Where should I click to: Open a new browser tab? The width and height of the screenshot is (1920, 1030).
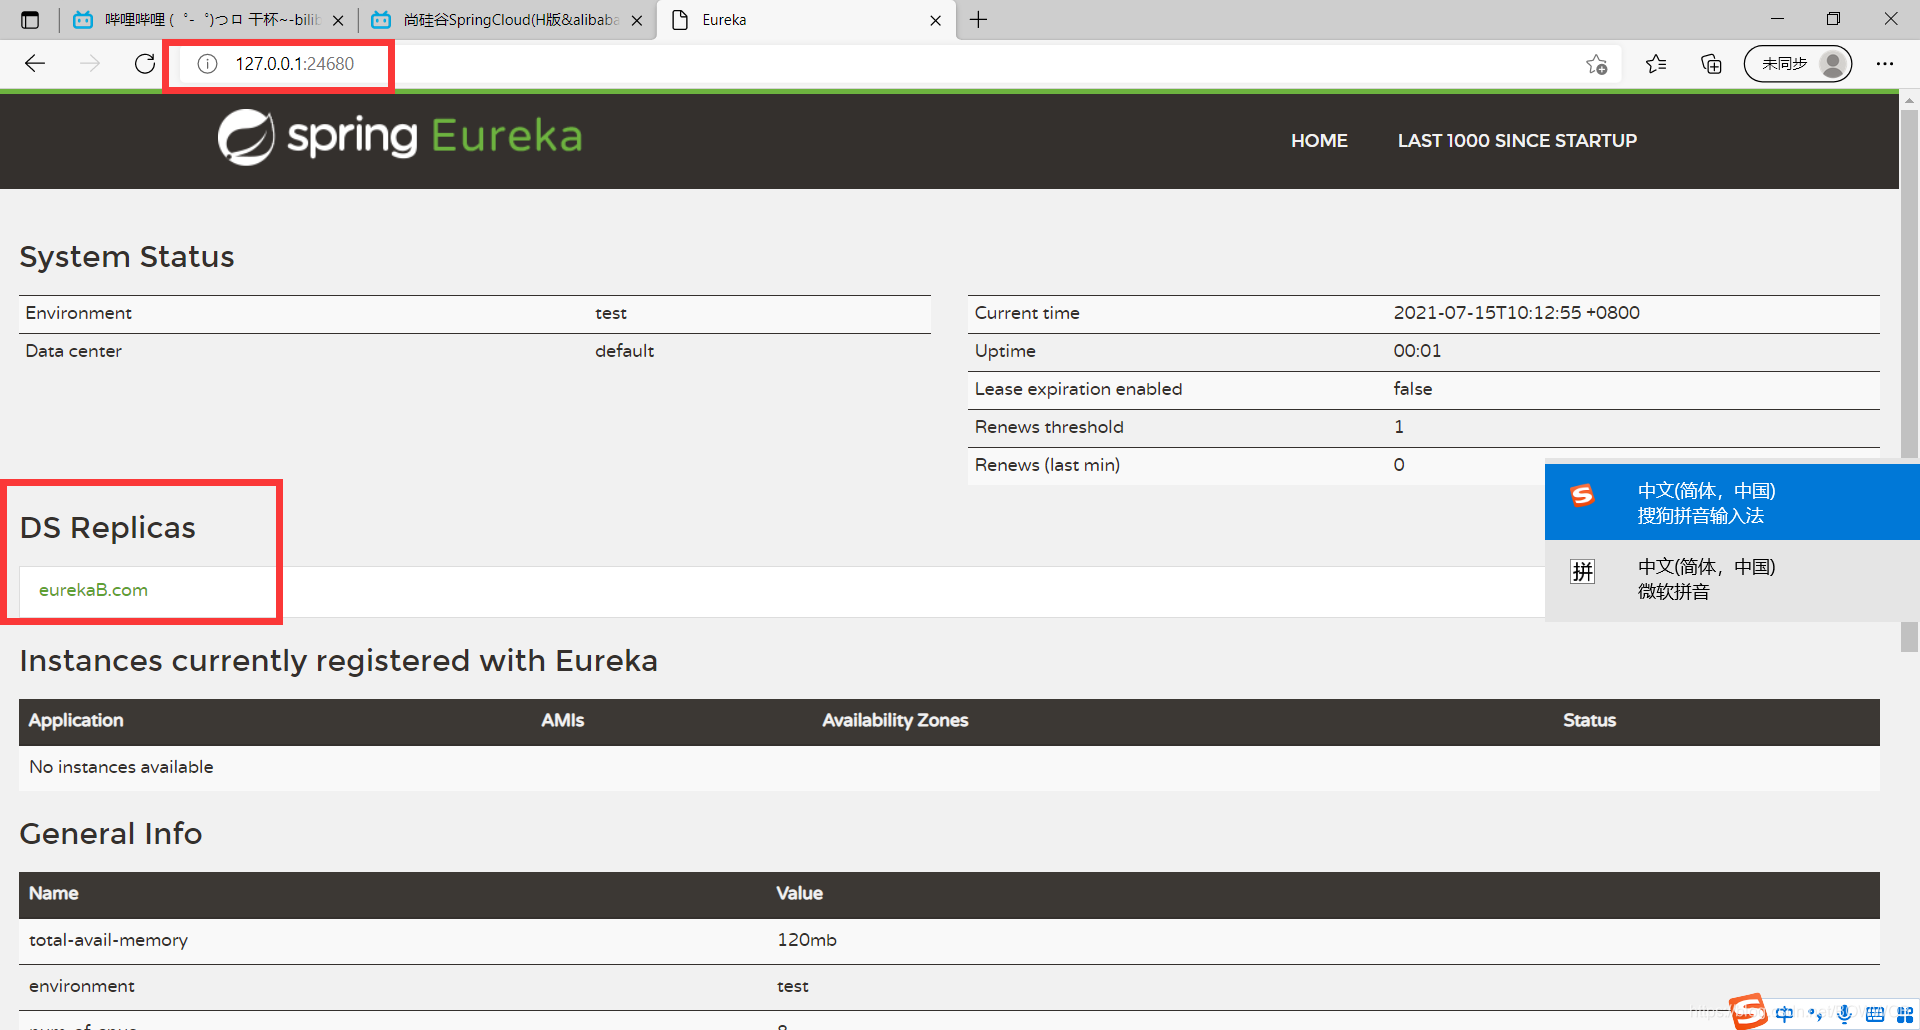pyautogui.click(x=978, y=20)
